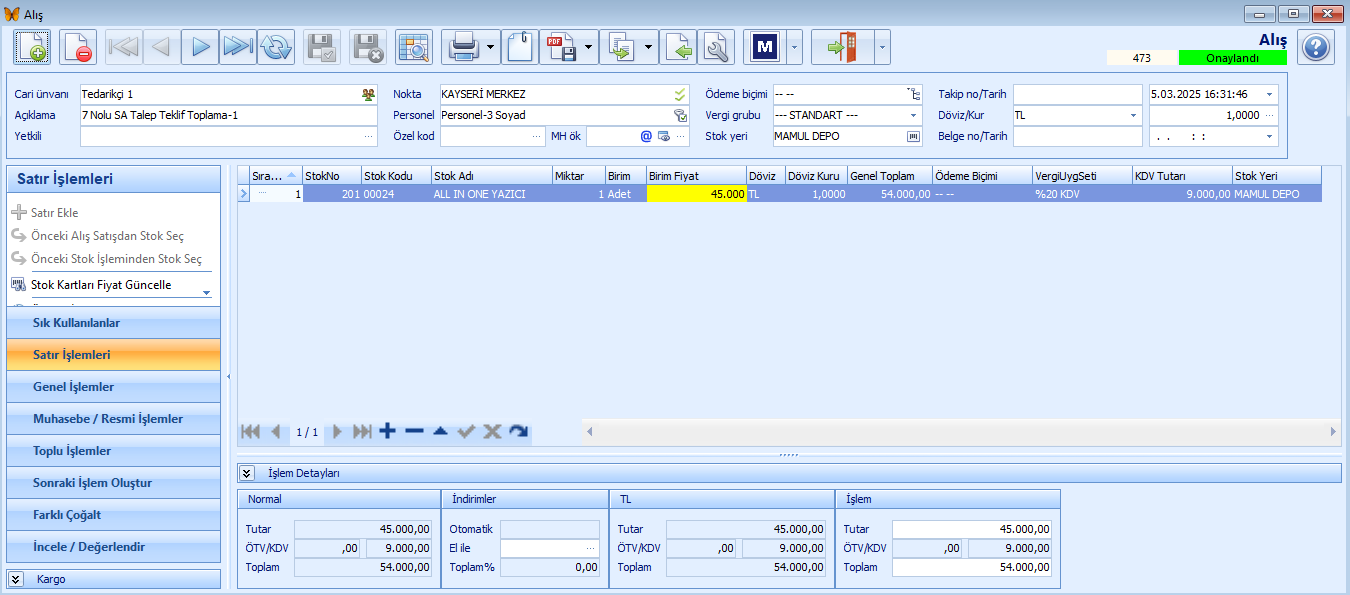Click the save floppy icon with checkmark
Image resolution: width=1350 pixels, height=595 pixels.
click(x=322, y=47)
